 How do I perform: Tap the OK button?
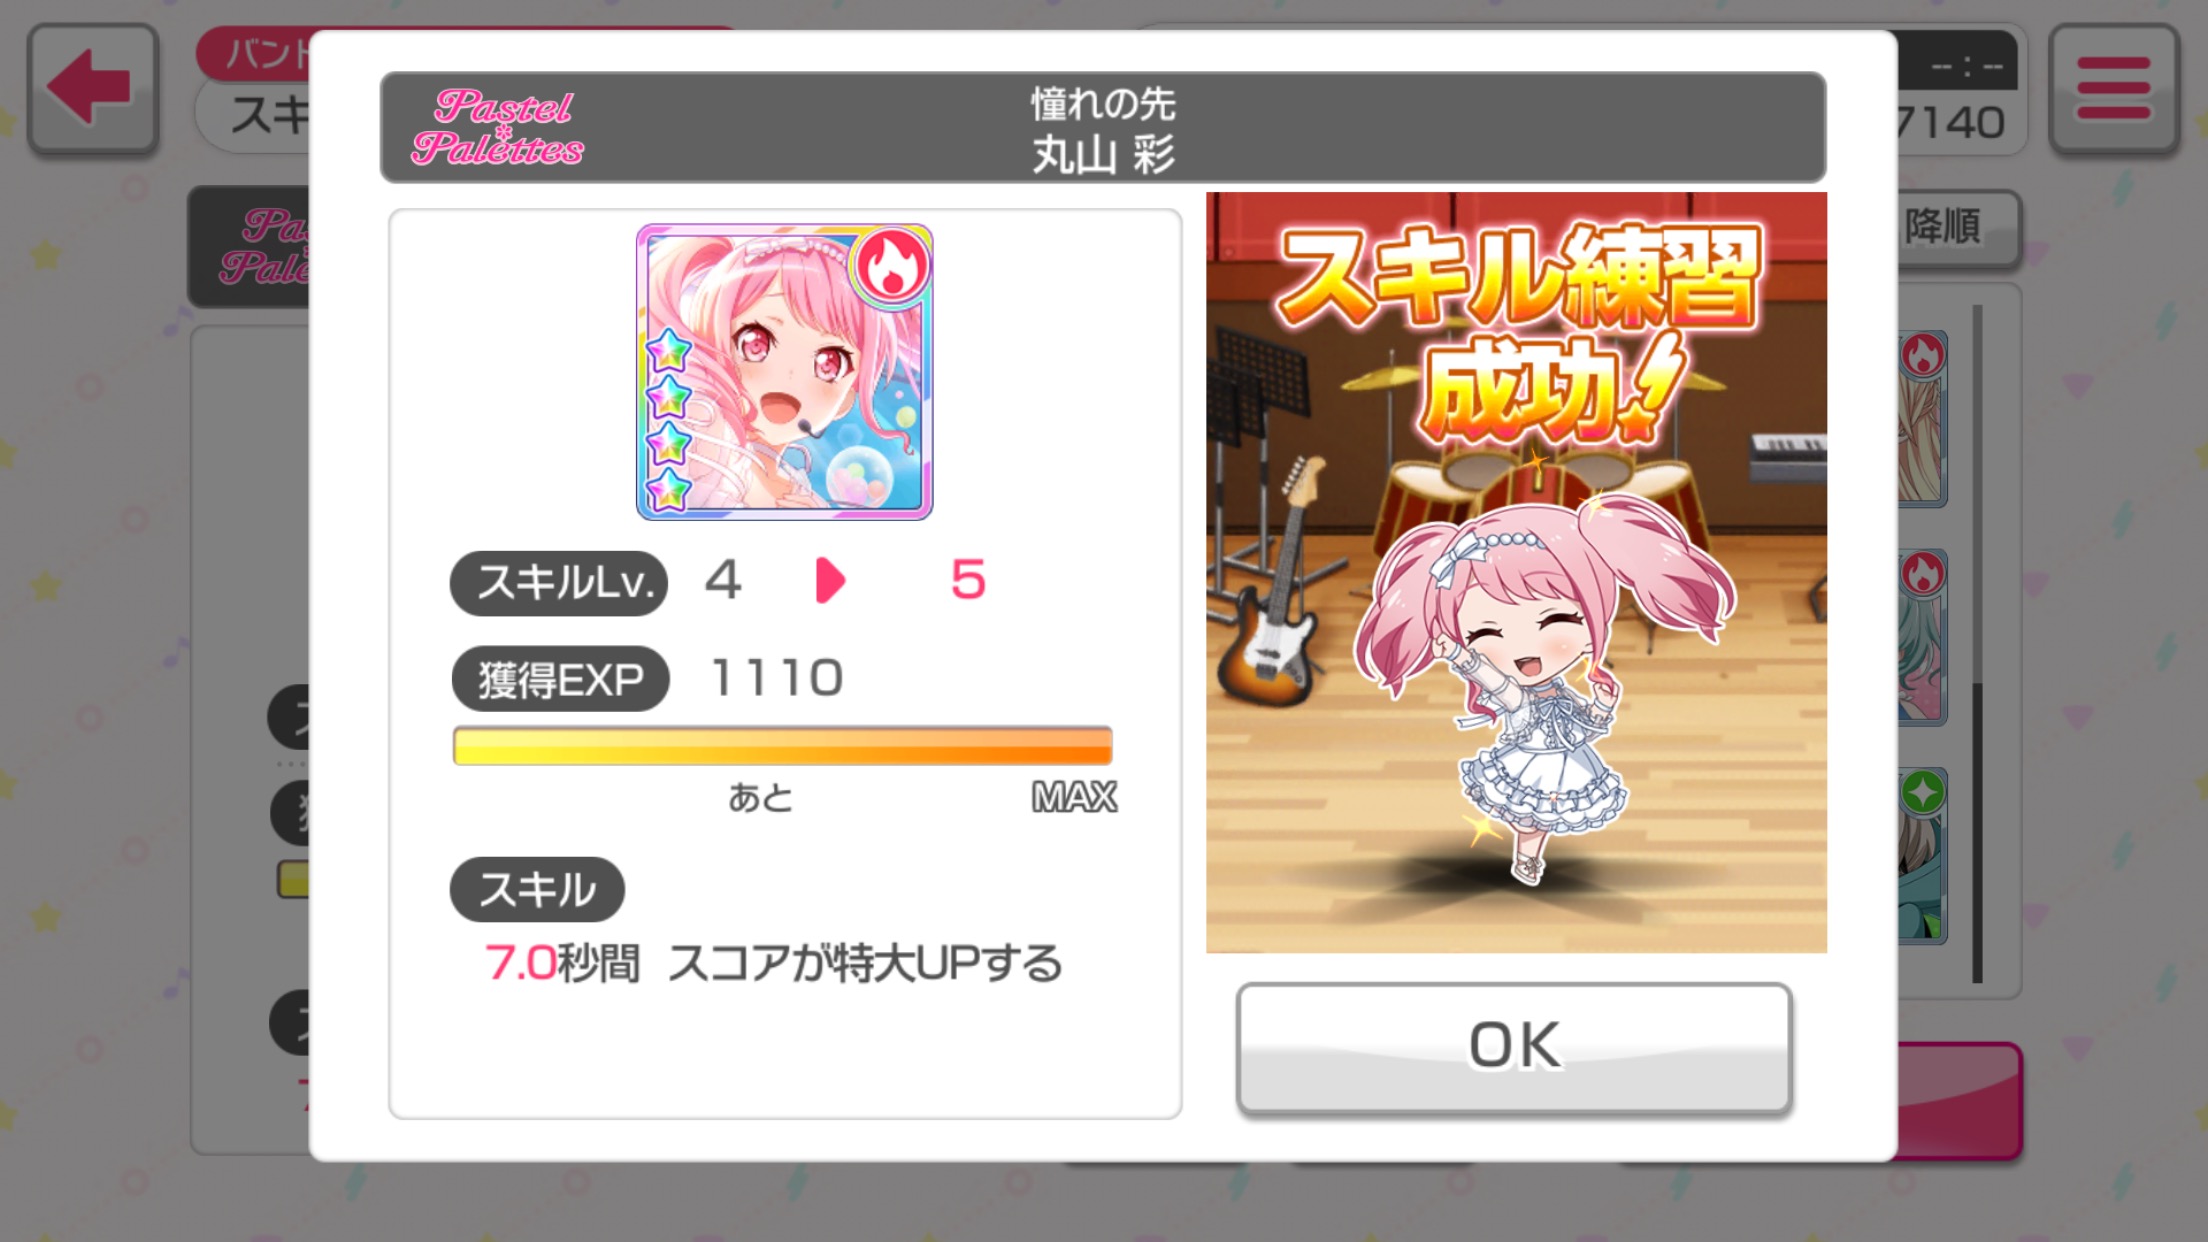(x=1514, y=1047)
